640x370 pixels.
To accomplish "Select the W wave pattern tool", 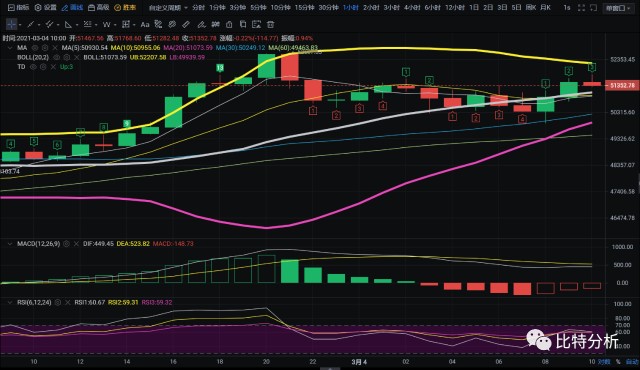I will (107, 25).
